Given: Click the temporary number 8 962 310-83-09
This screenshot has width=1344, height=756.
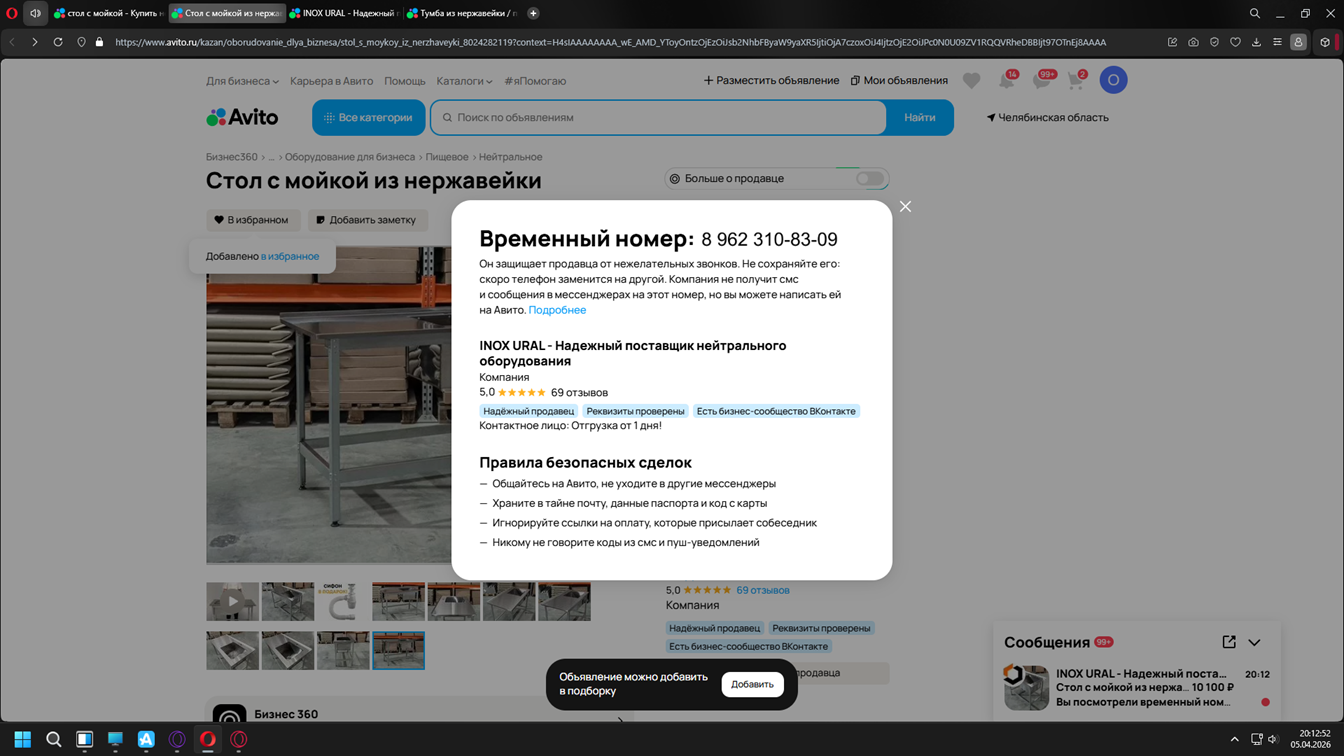Looking at the screenshot, I should [769, 240].
